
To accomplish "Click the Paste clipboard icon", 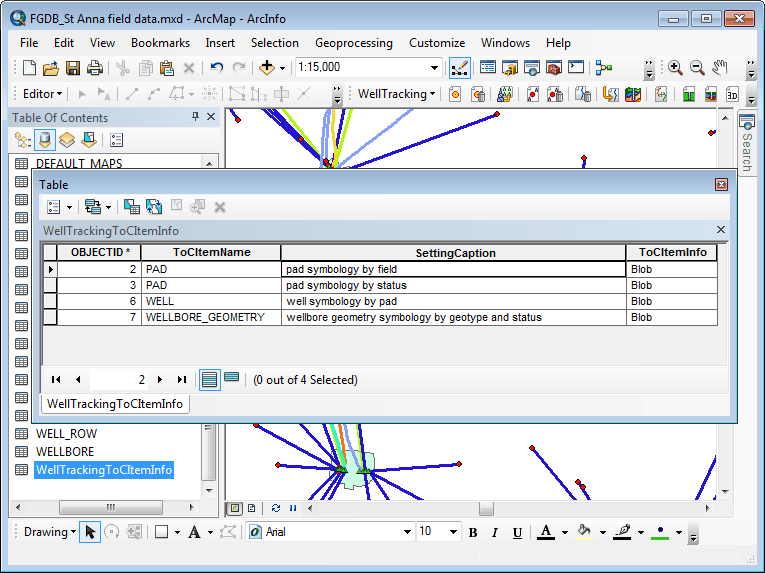I will (x=167, y=68).
